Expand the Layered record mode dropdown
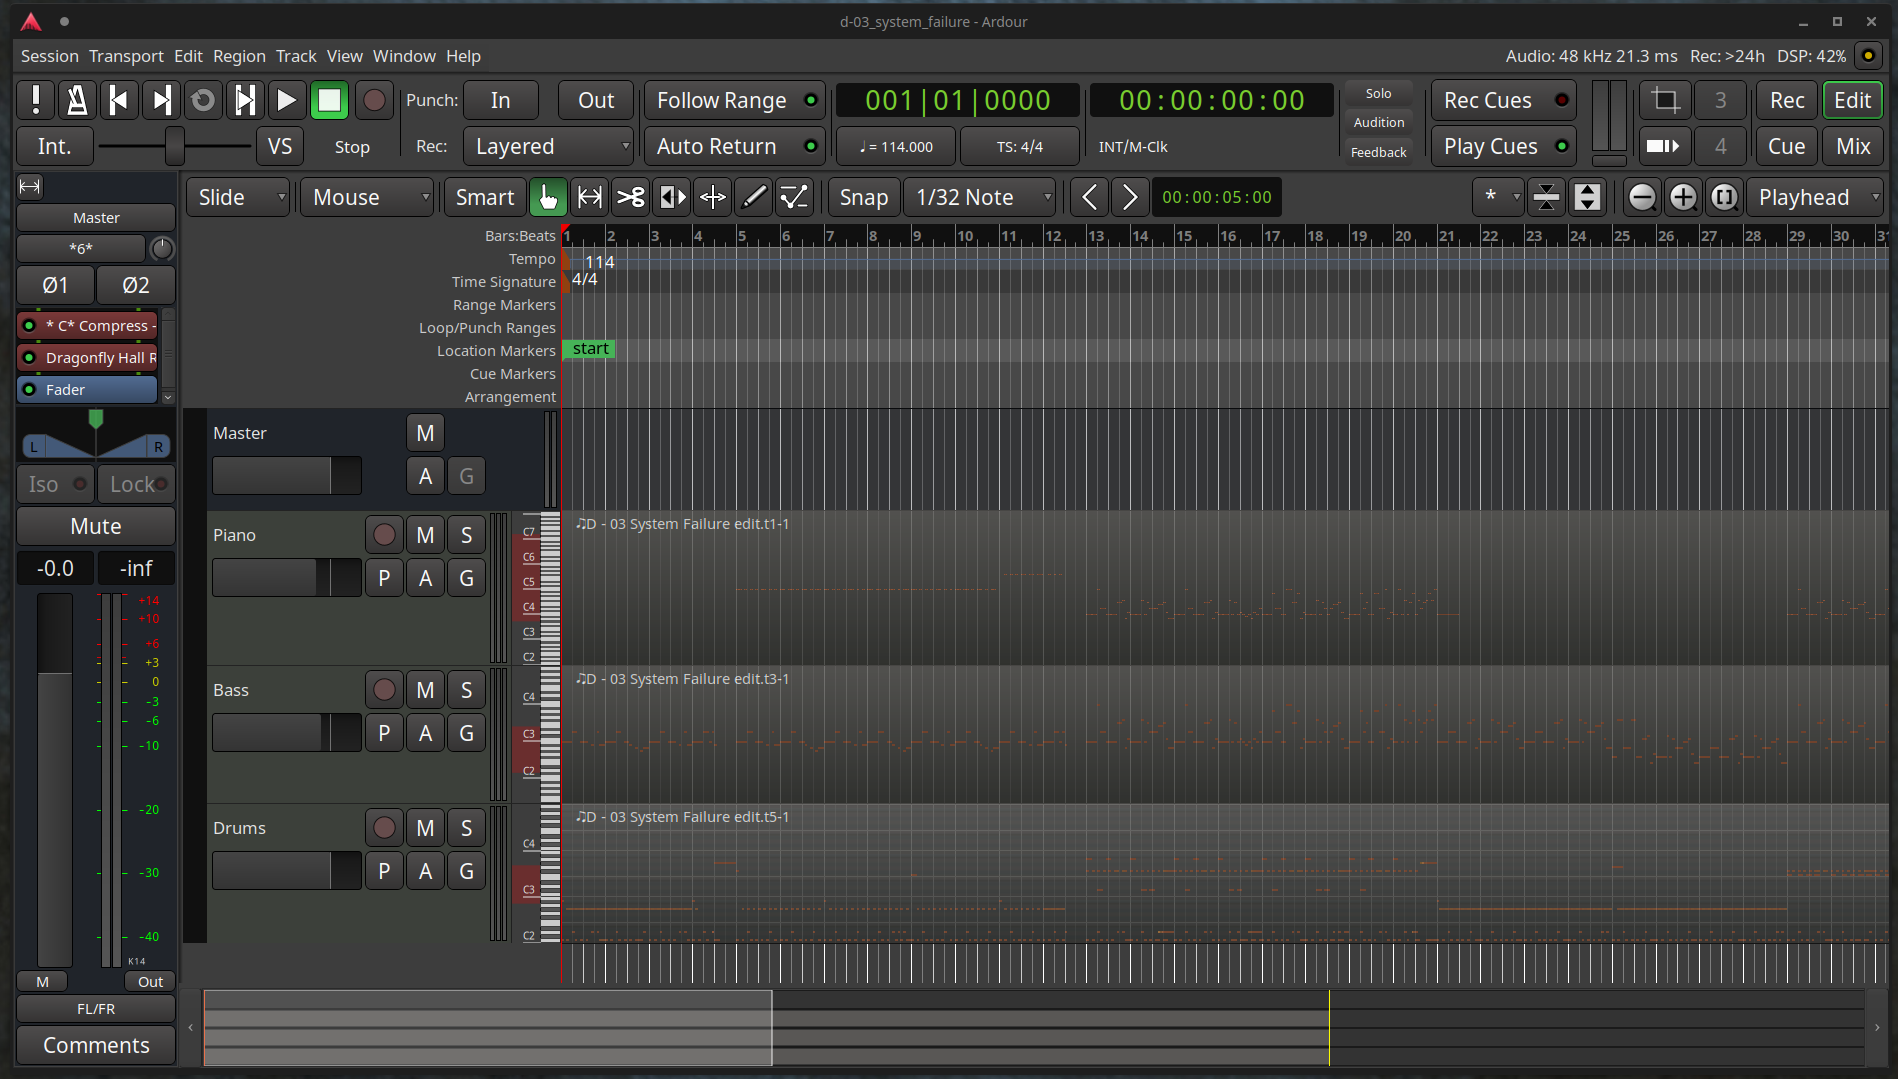Image resolution: width=1898 pixels, height=1079 pixels. click(548, 146)
